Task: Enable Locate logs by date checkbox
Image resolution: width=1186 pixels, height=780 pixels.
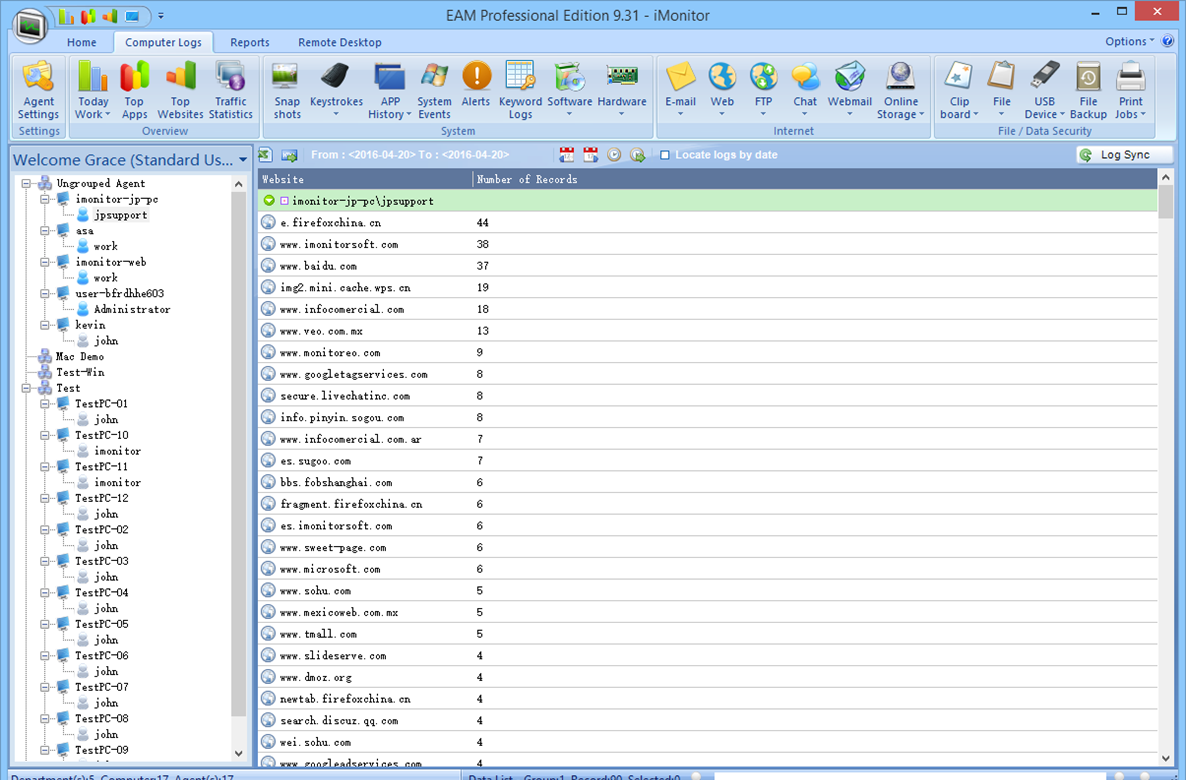Action: click(x=665, y=155)
